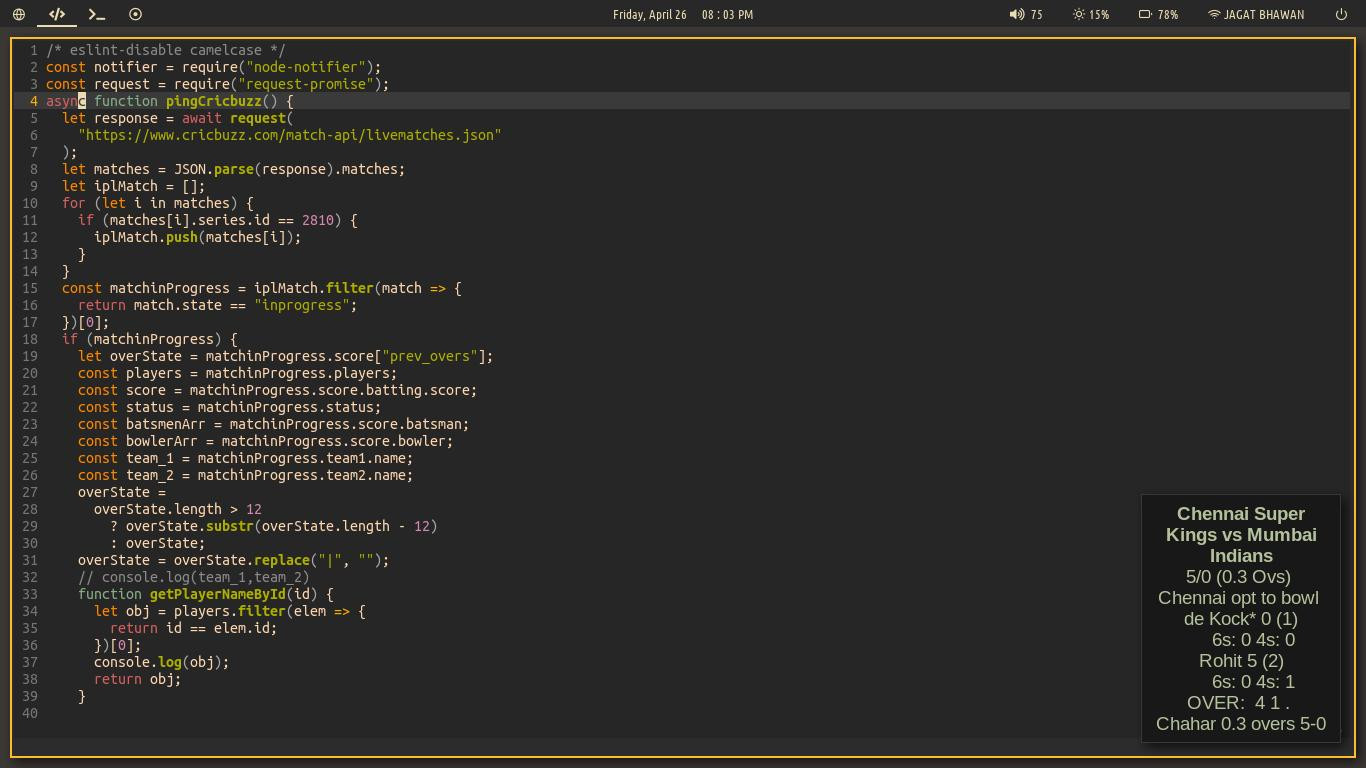Click 'Chahar 0.3 overs 5-0' in notification
1366x768 pixels.
[1241, 724]
